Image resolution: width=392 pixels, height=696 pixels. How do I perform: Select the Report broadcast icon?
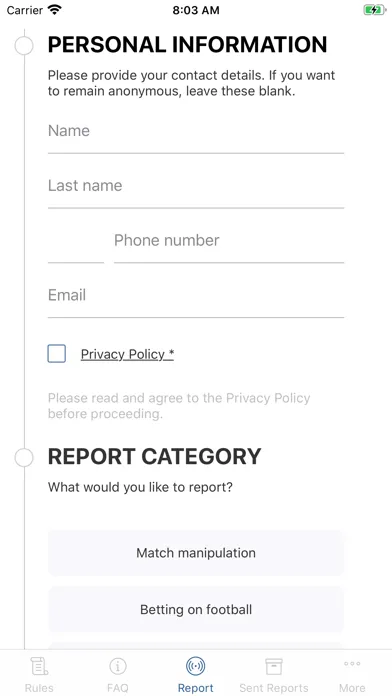click(x=196, y=666)
